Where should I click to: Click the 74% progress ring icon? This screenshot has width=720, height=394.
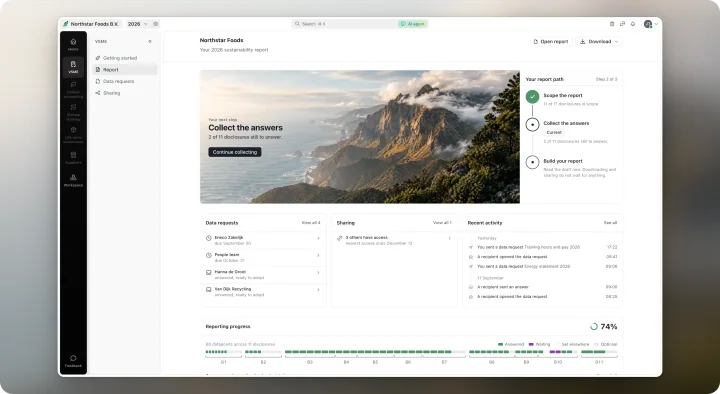[594, 326]
